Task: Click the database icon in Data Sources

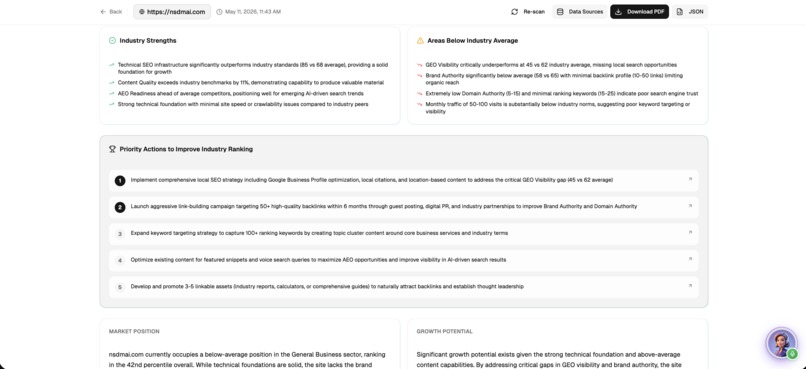Action: tap(560, 12)
